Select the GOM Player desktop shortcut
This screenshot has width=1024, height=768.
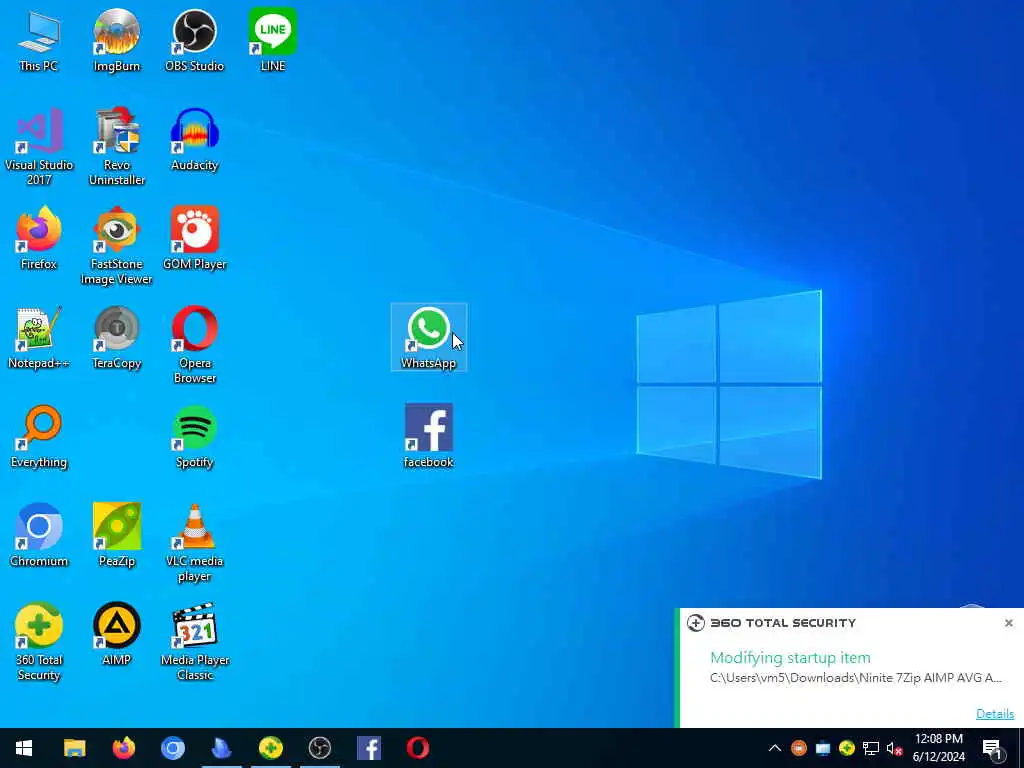click(195, 238)
